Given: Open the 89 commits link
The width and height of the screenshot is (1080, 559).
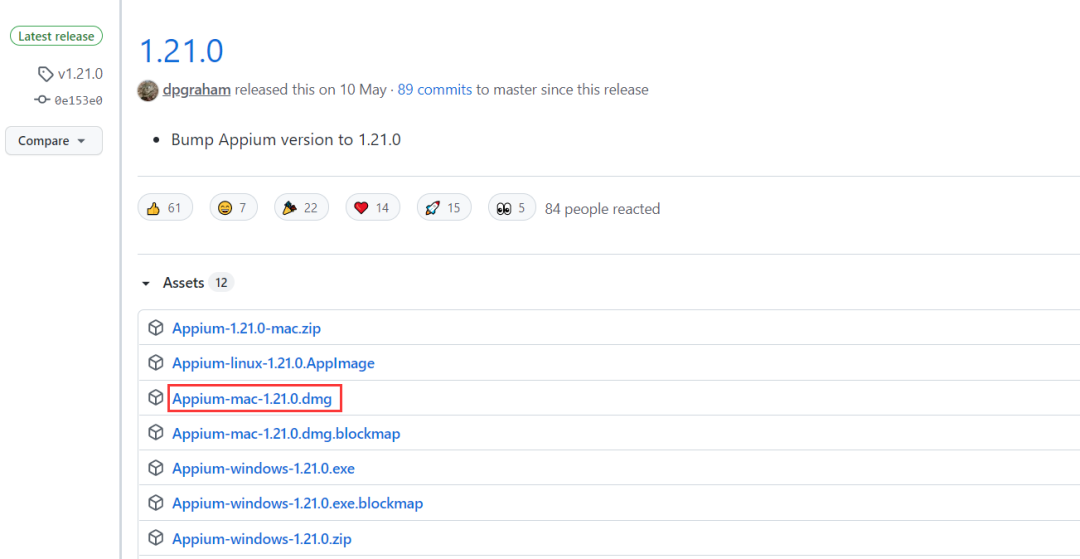Looking at the screenshot, I should 435,89.
